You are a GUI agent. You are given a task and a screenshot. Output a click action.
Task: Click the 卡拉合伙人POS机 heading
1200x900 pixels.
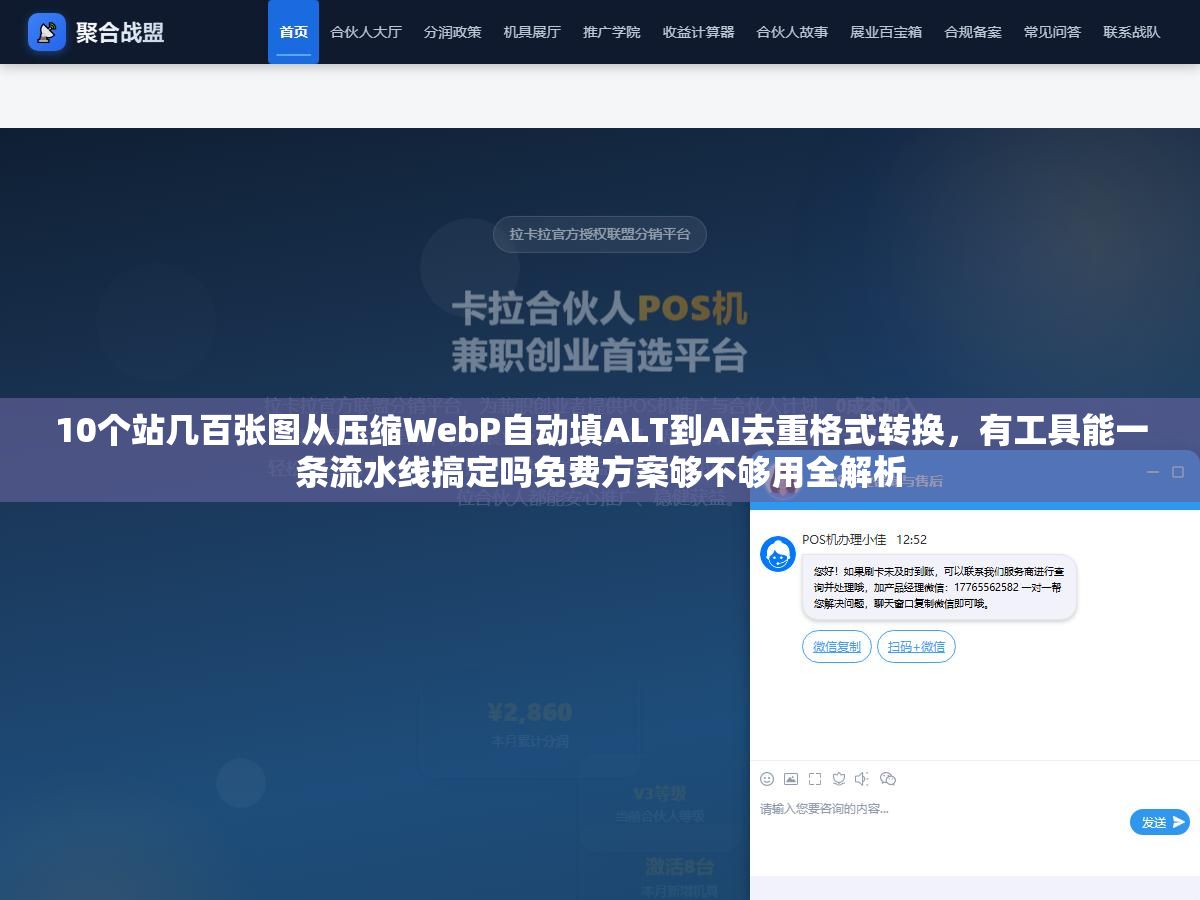pyautogui.click(x=600, y=309)
